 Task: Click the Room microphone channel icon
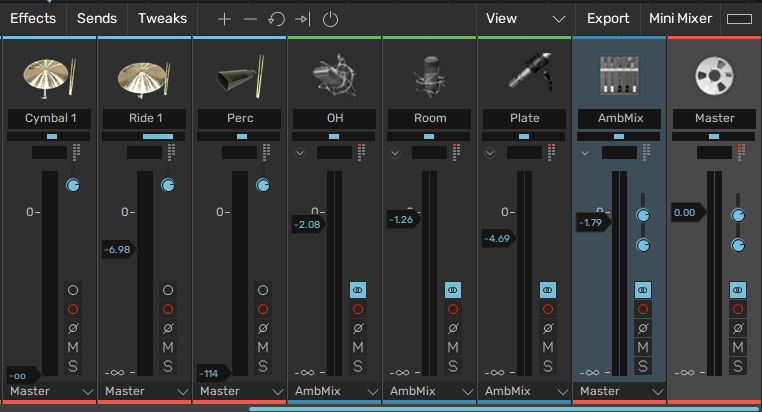coord(429,76)
